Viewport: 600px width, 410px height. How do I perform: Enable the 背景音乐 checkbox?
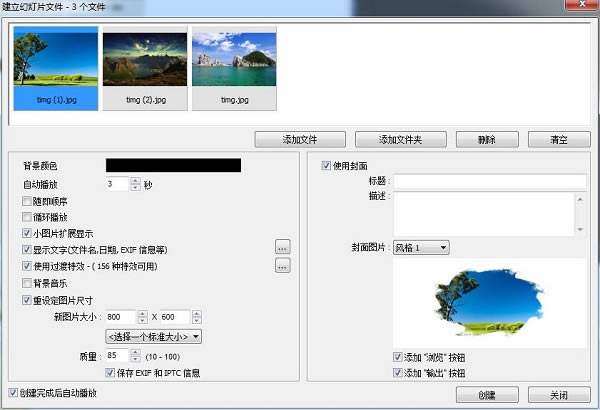pyautogui.click(x=26, y=283)
